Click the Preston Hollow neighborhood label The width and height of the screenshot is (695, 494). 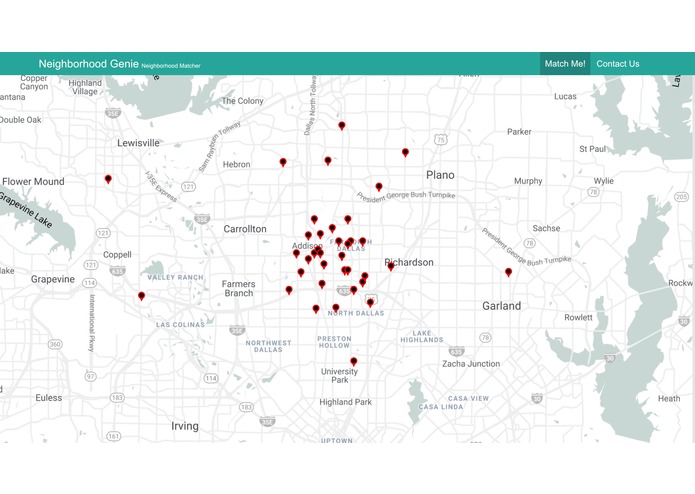pos(334,342)
